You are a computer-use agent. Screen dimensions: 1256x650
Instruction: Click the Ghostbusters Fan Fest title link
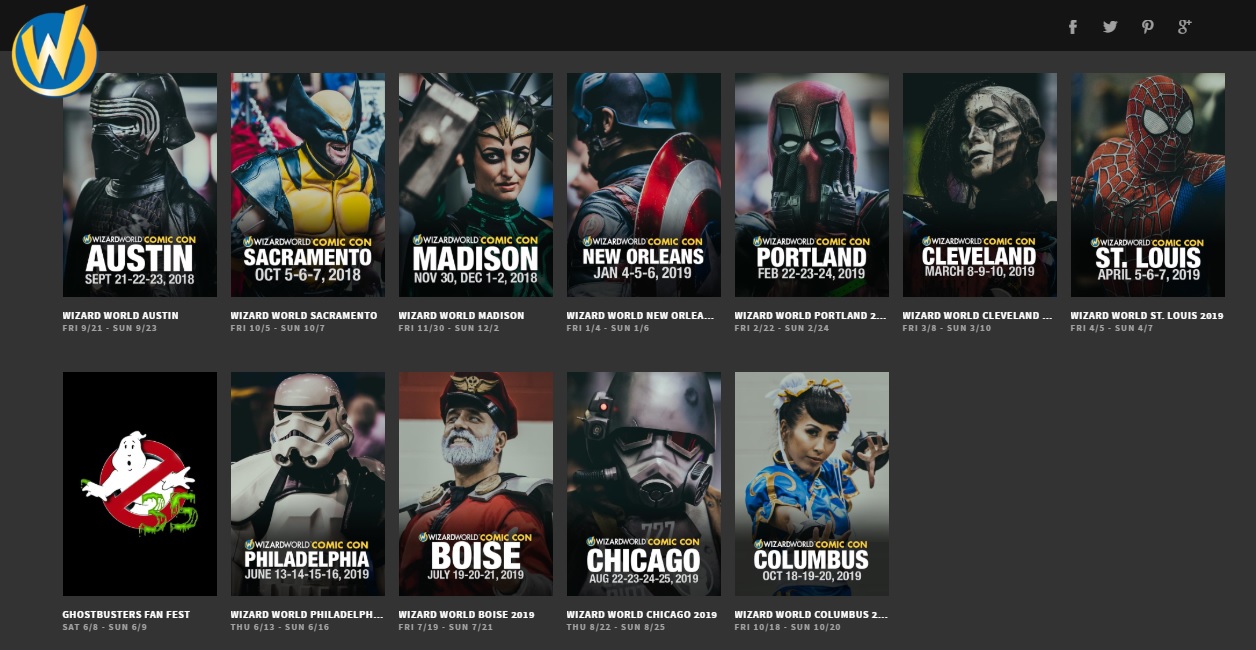click(x=126, y=615)
